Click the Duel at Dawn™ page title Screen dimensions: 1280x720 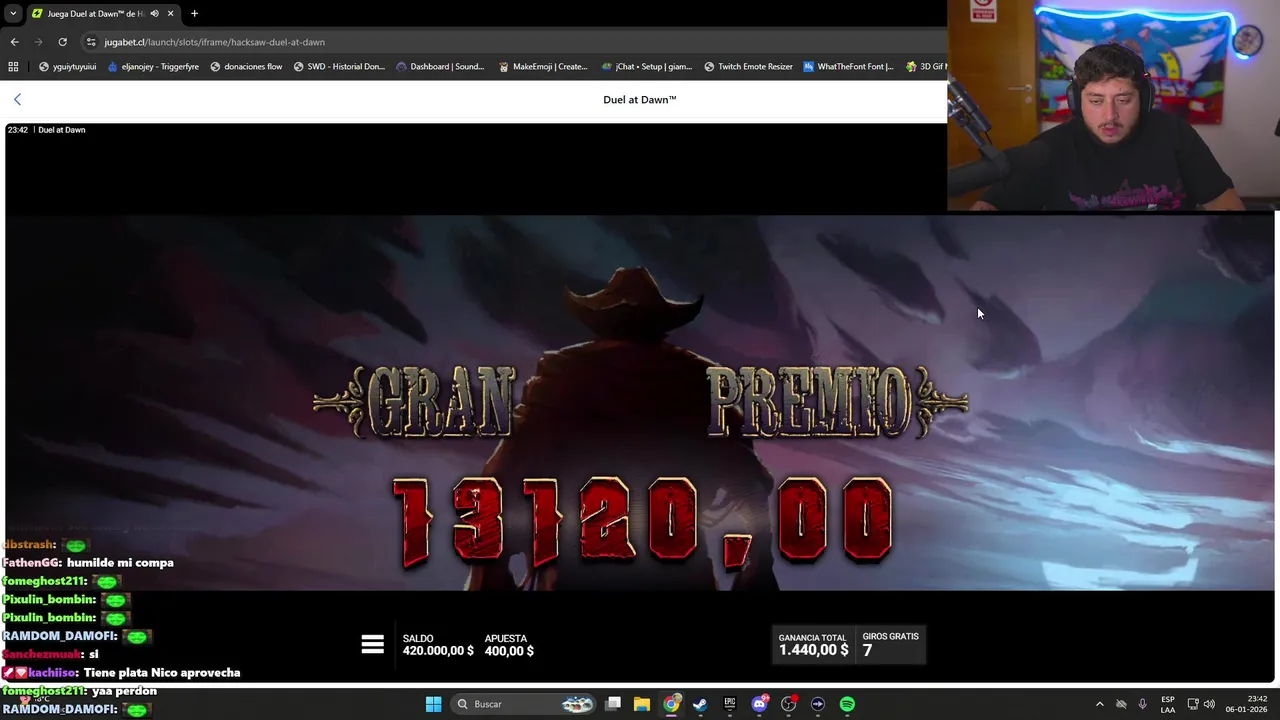point(640,99)
